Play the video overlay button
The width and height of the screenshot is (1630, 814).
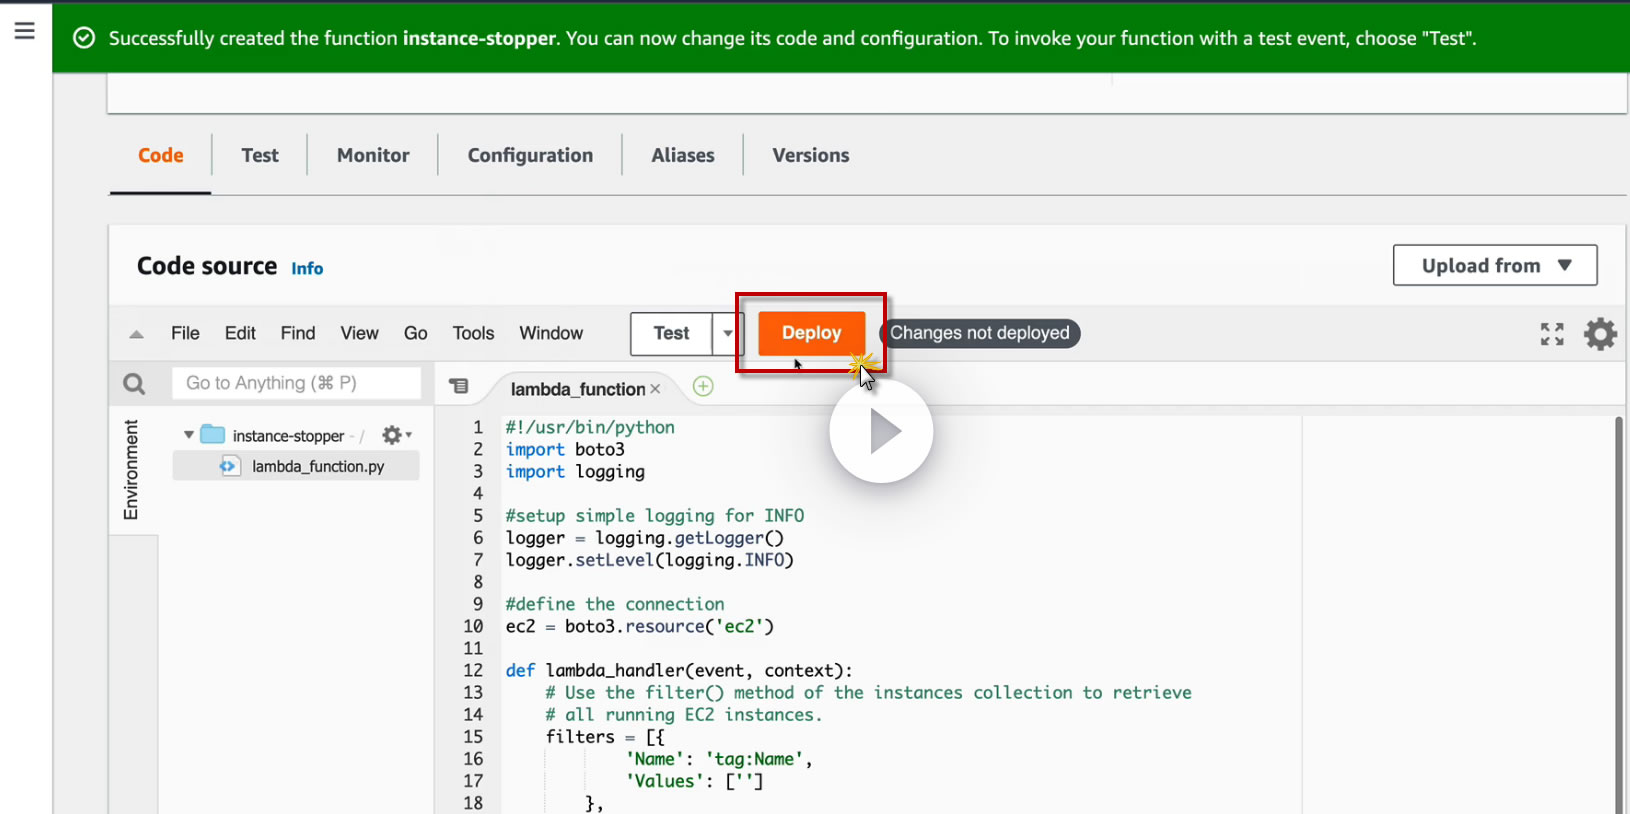tap(881, 432)
